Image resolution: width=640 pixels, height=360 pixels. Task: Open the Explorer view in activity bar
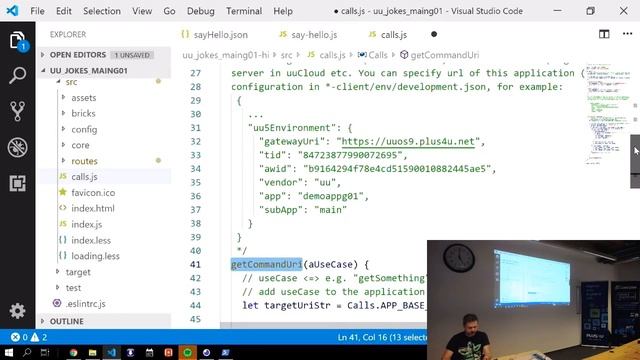tap(18, 40)
